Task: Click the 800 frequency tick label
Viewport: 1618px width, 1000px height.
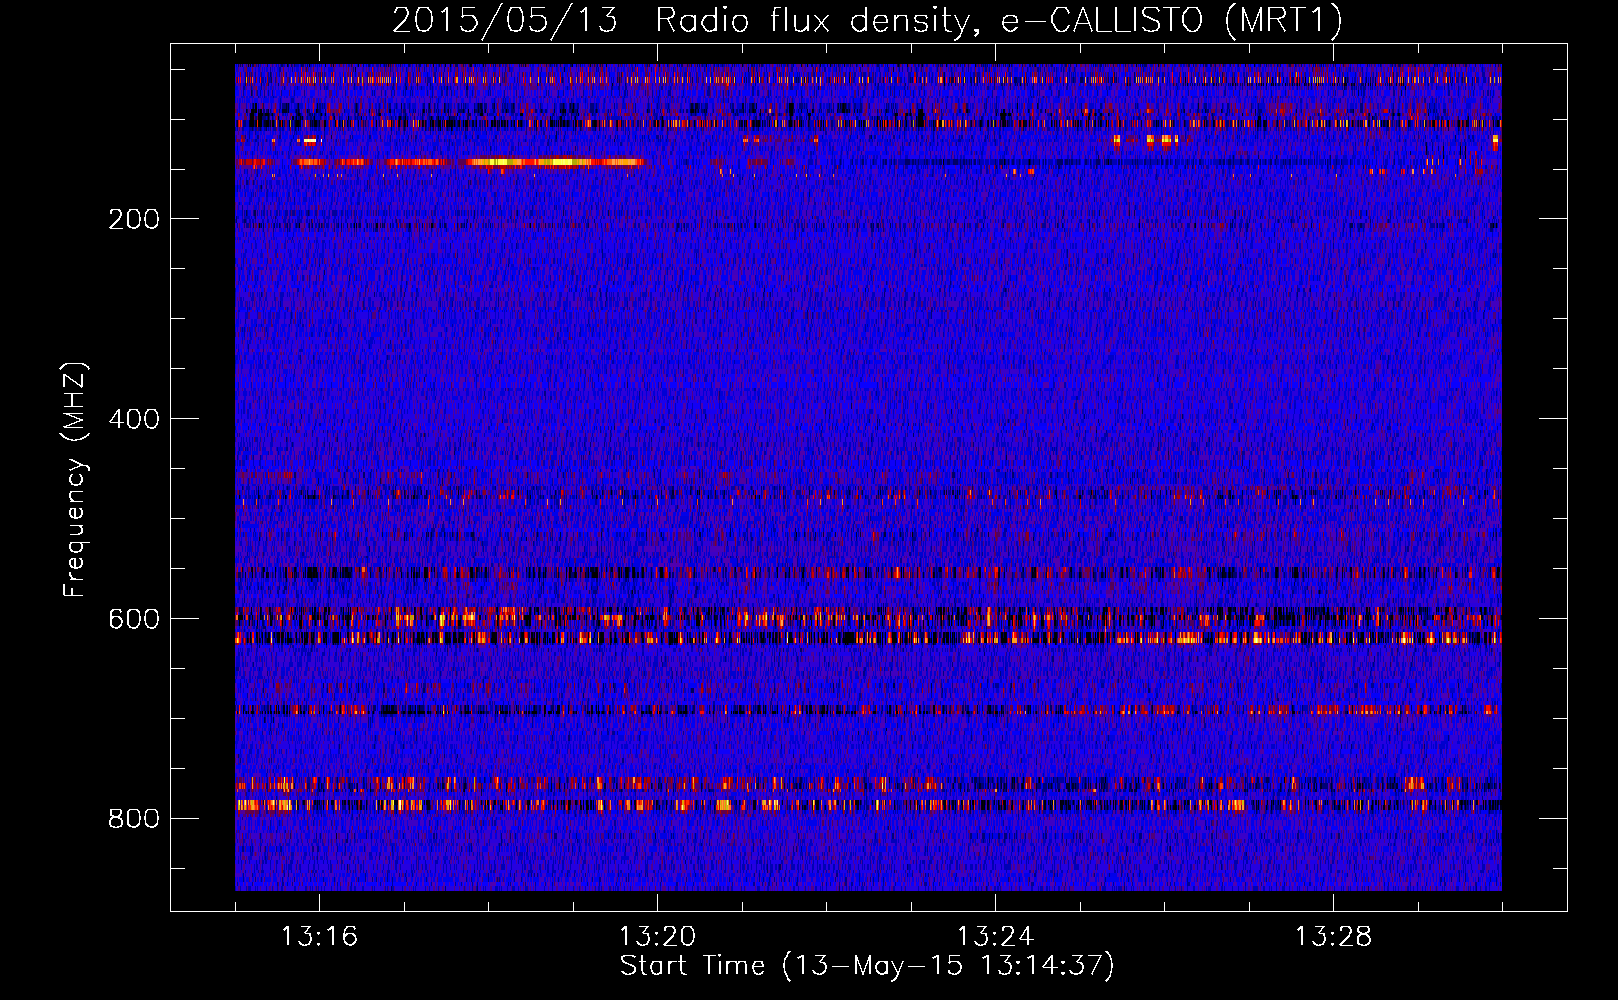Action: 134,819
